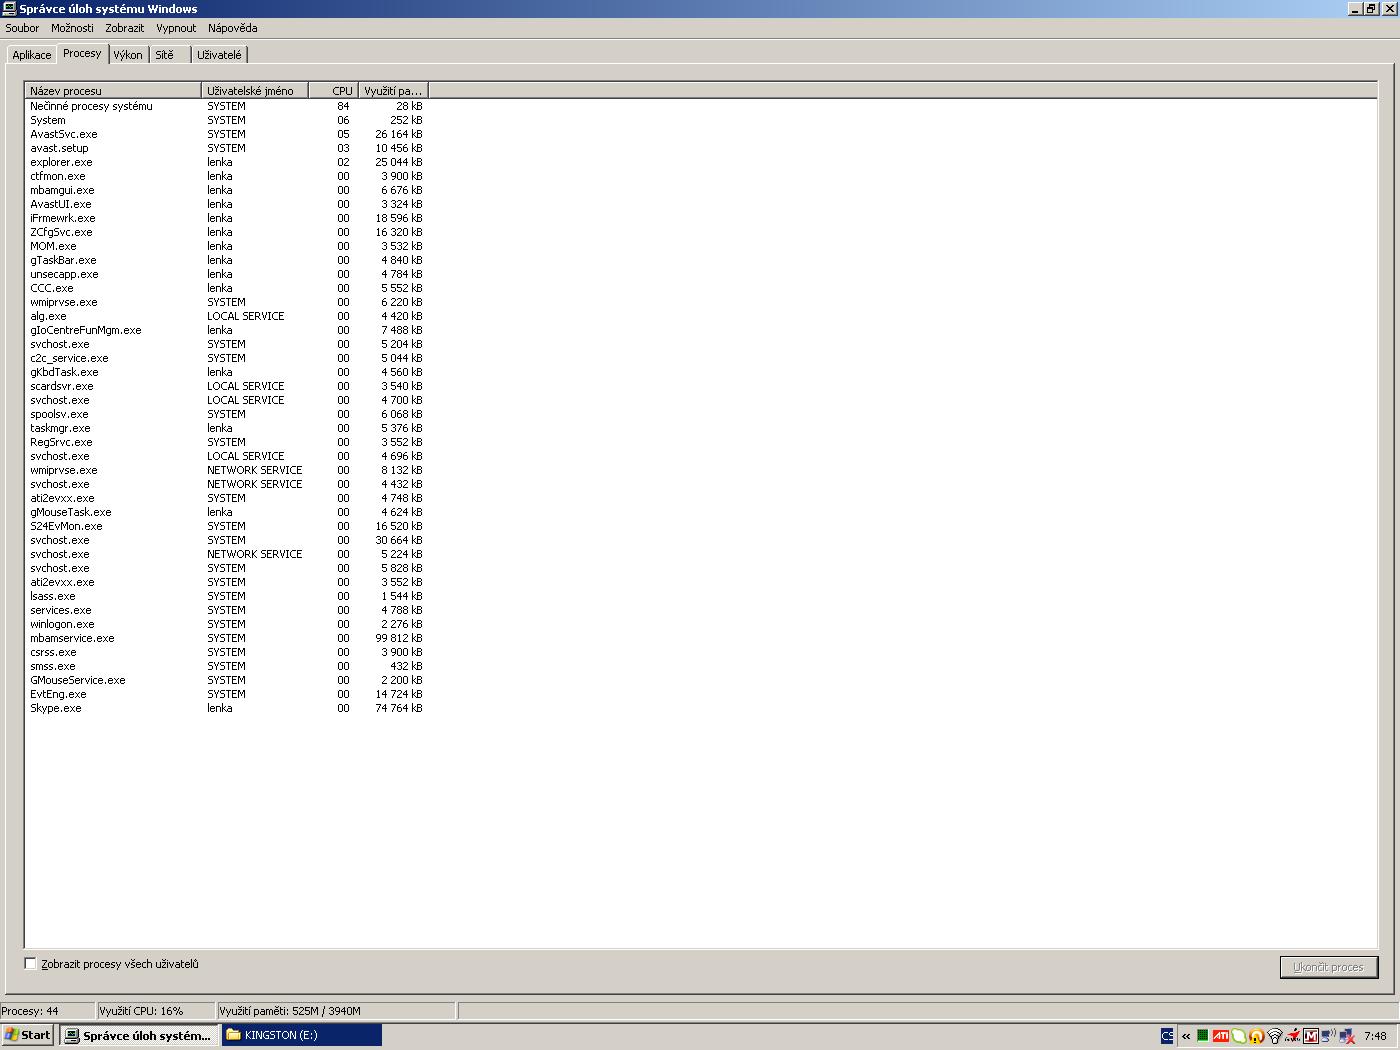This screenshot has width=1400, height=1050.
Task: Click the Start button
Action: click(28, 1036)
